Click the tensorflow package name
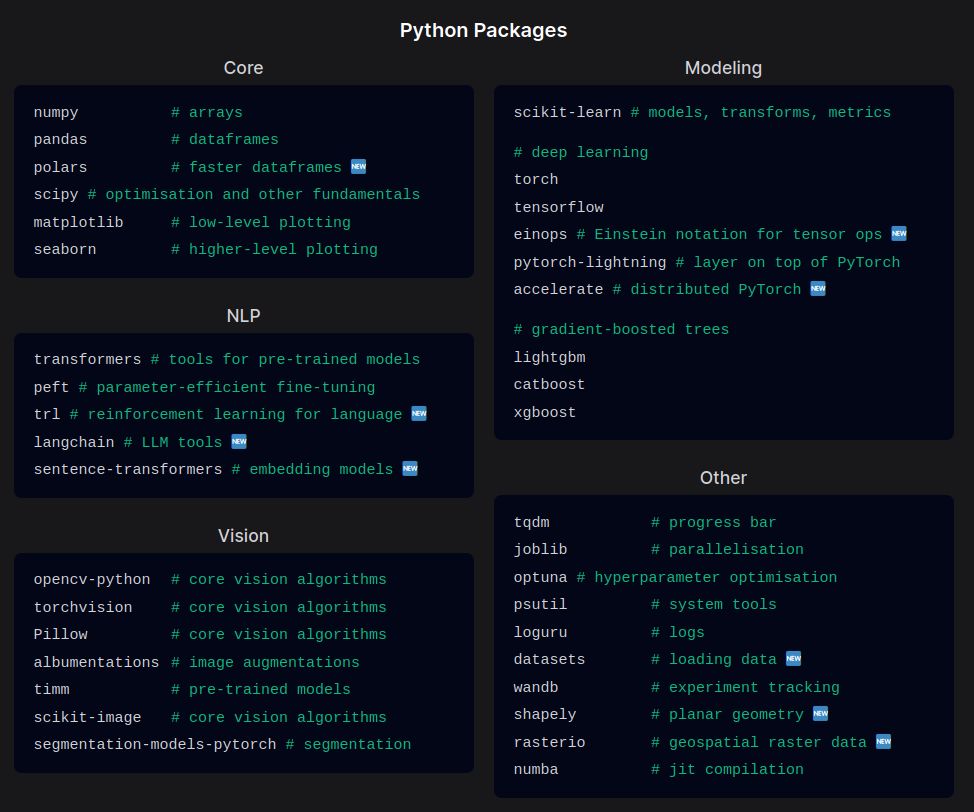The image size is (974, 812). pyautogui.click(x=558, y=208)
